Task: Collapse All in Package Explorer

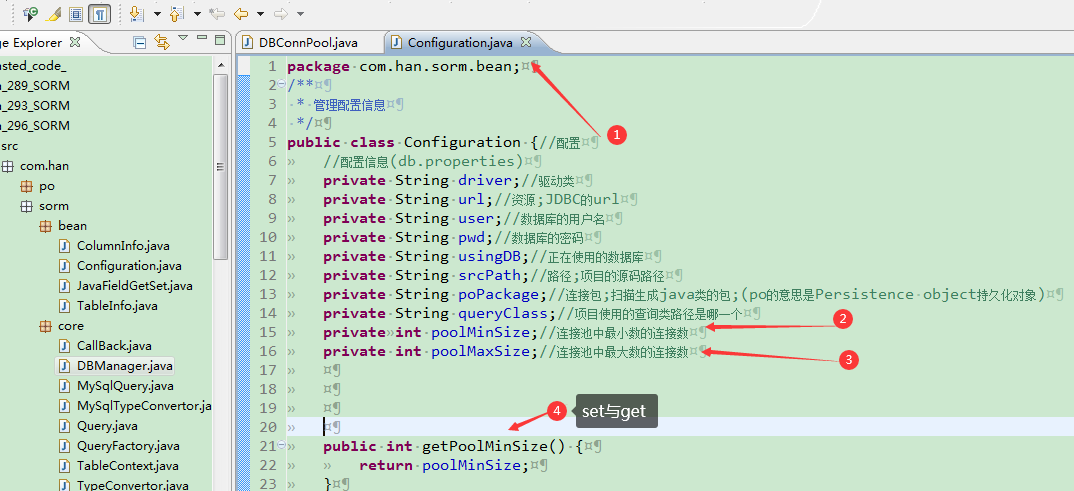Action: (140, 42)
